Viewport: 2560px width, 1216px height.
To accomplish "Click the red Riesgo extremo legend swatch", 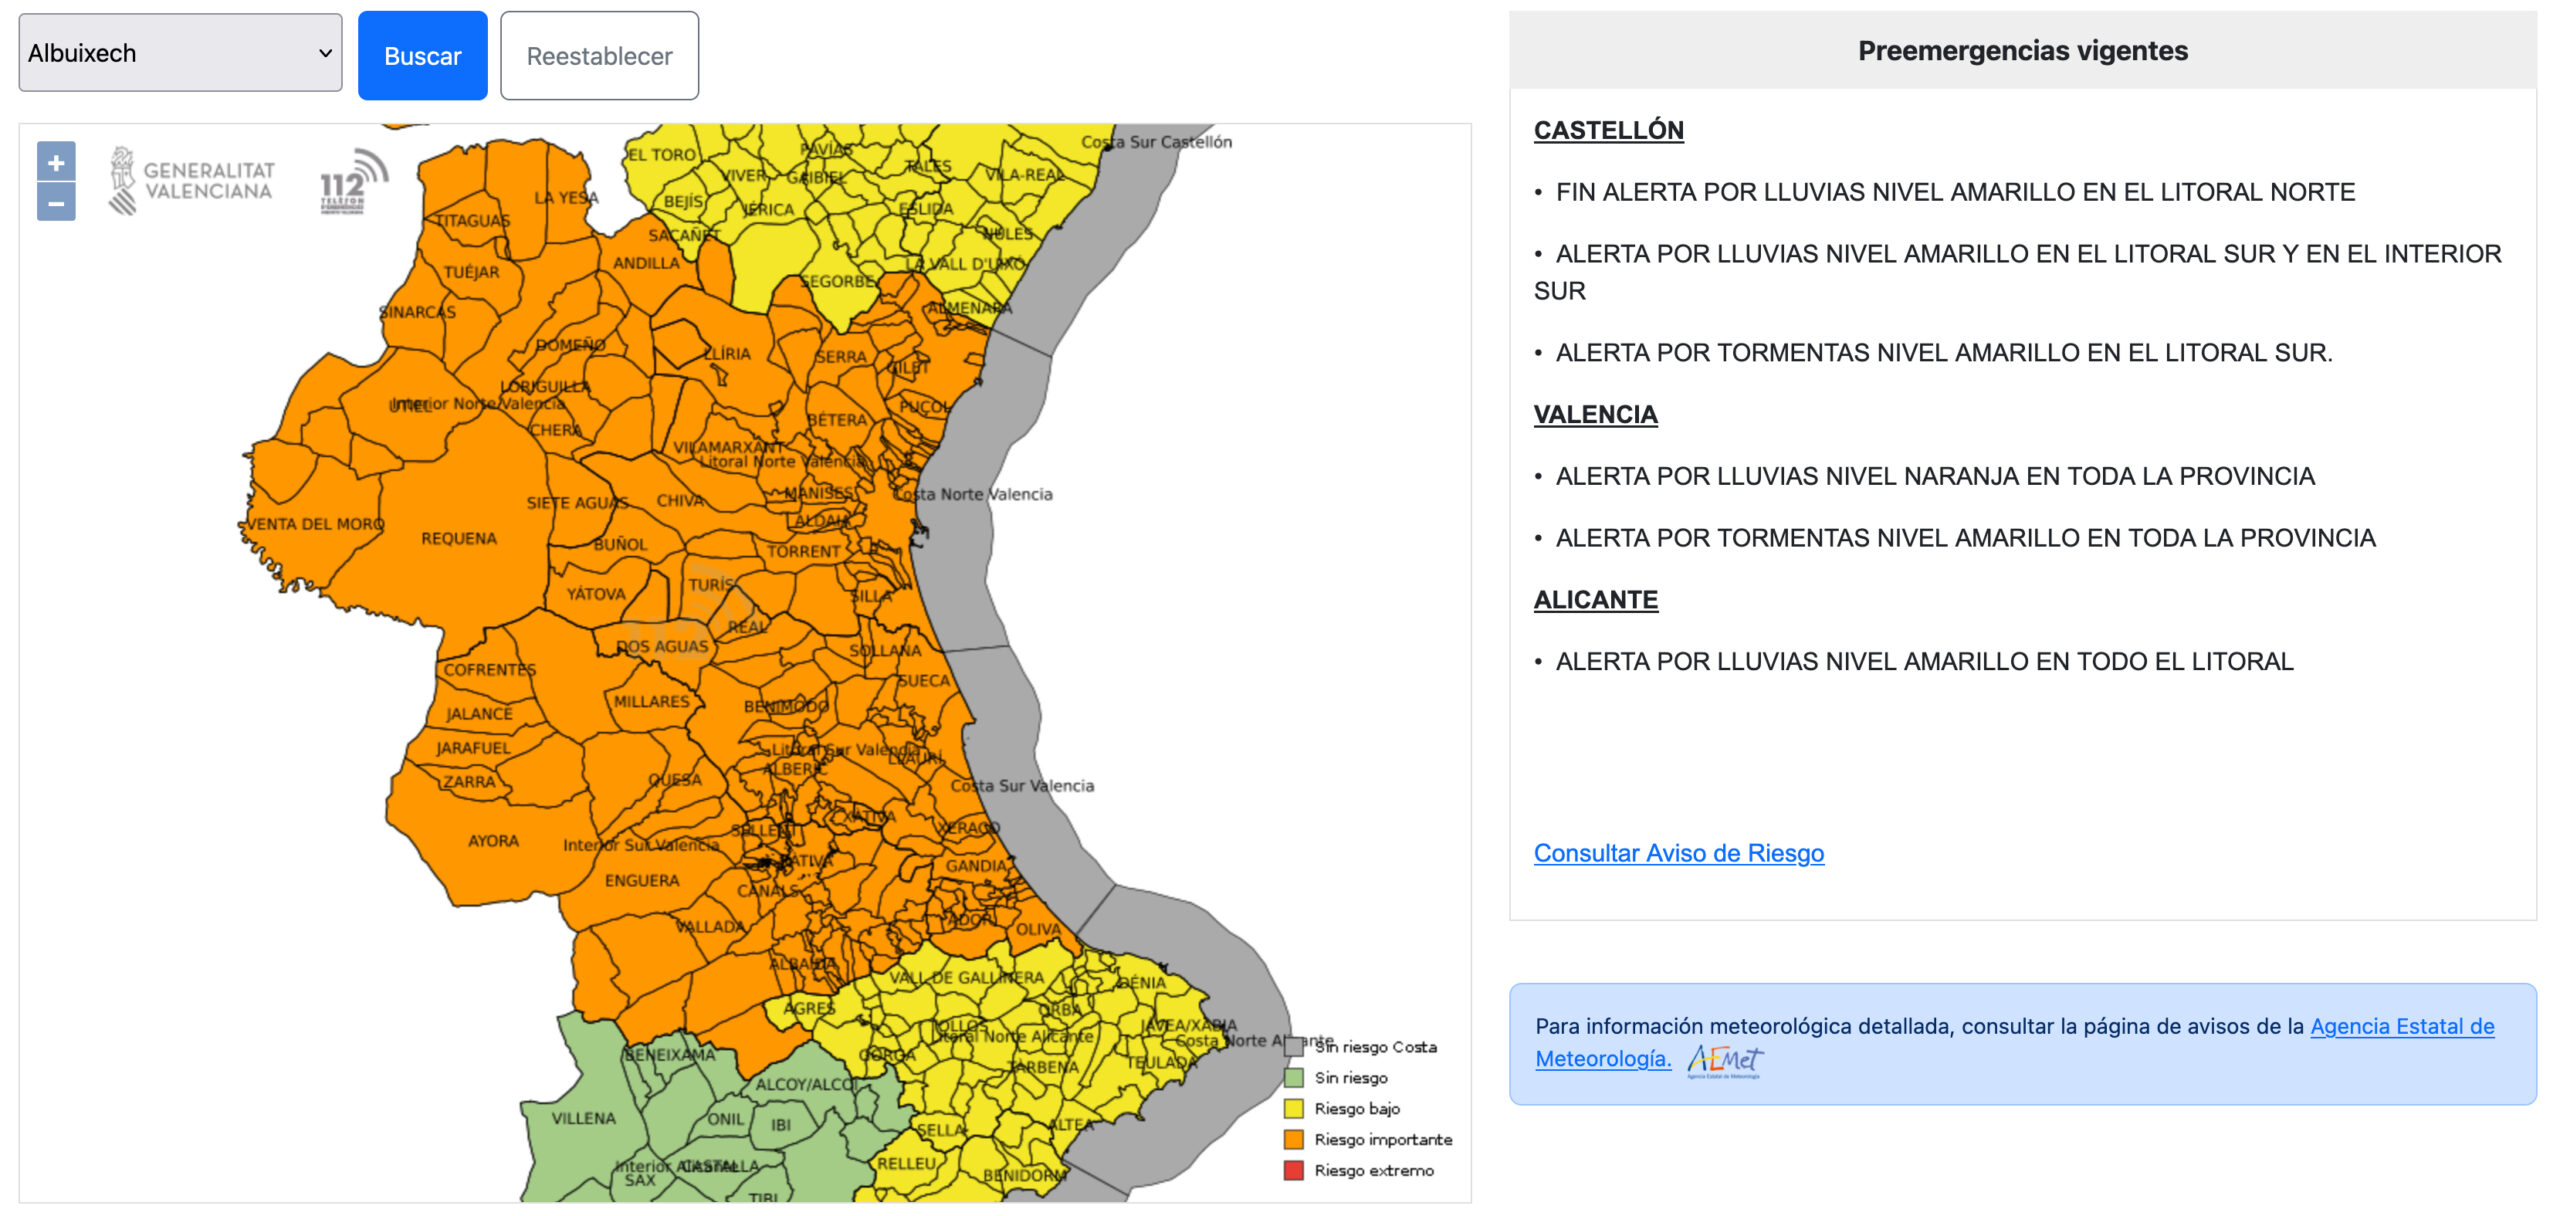I will point(1293,1171).
